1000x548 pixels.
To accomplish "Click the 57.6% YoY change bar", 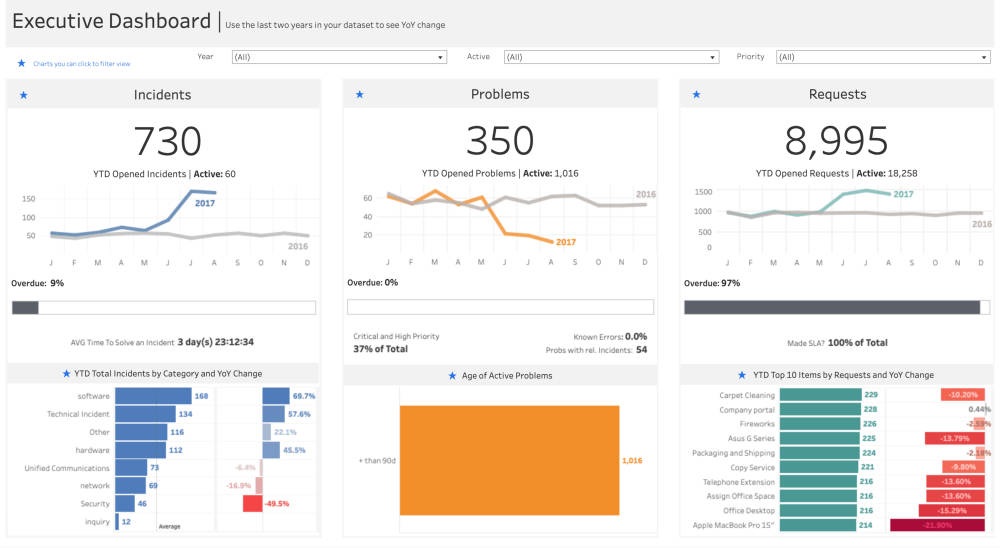I will pyautogui.click(x=274, y=414).
